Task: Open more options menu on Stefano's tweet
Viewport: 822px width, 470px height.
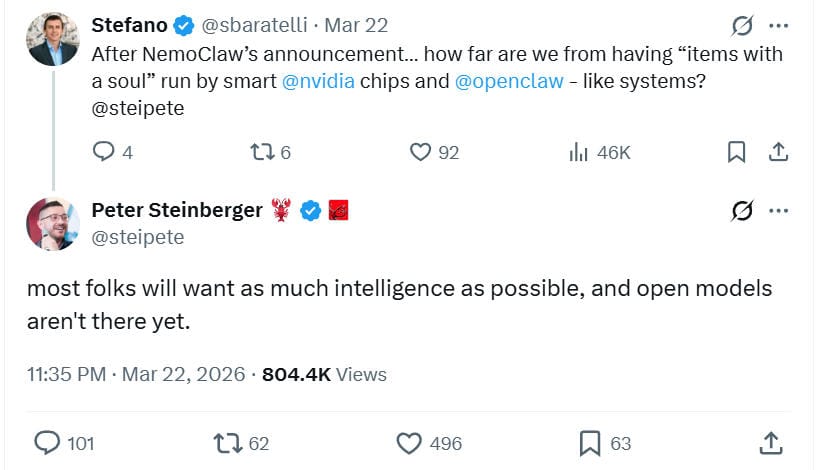Action: (x=778, y=25)
